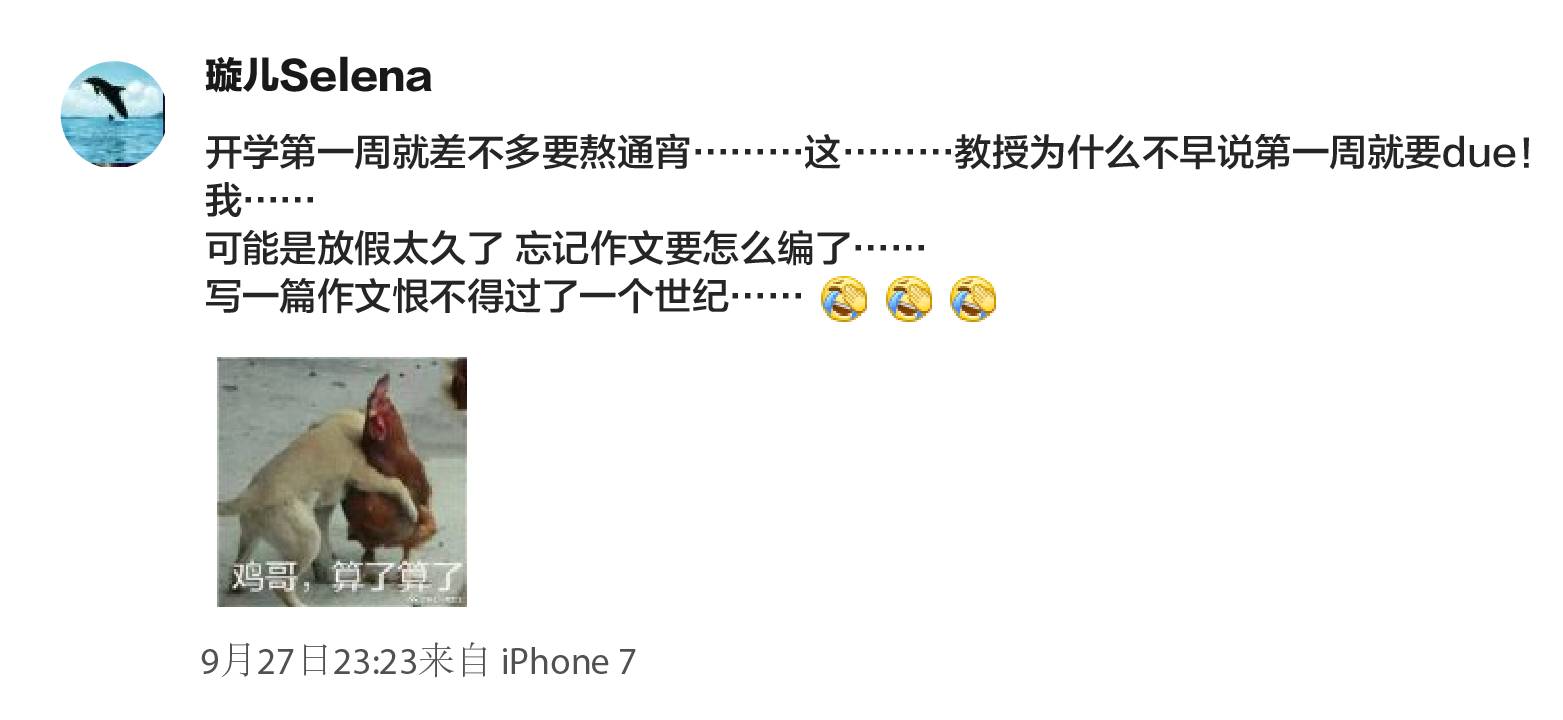Viewport: 1563px width, 720px height.
Task: Open the post via timestamp 9月27日23:23
Action: pos(309,661)
